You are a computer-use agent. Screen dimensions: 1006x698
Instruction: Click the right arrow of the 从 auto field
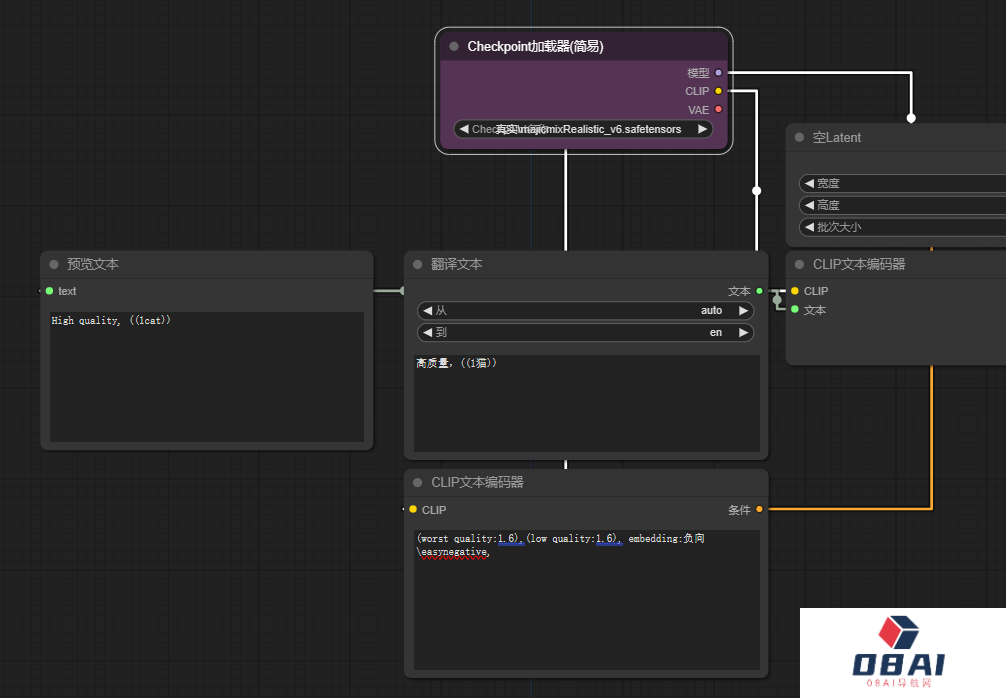(x=744, y=311)
